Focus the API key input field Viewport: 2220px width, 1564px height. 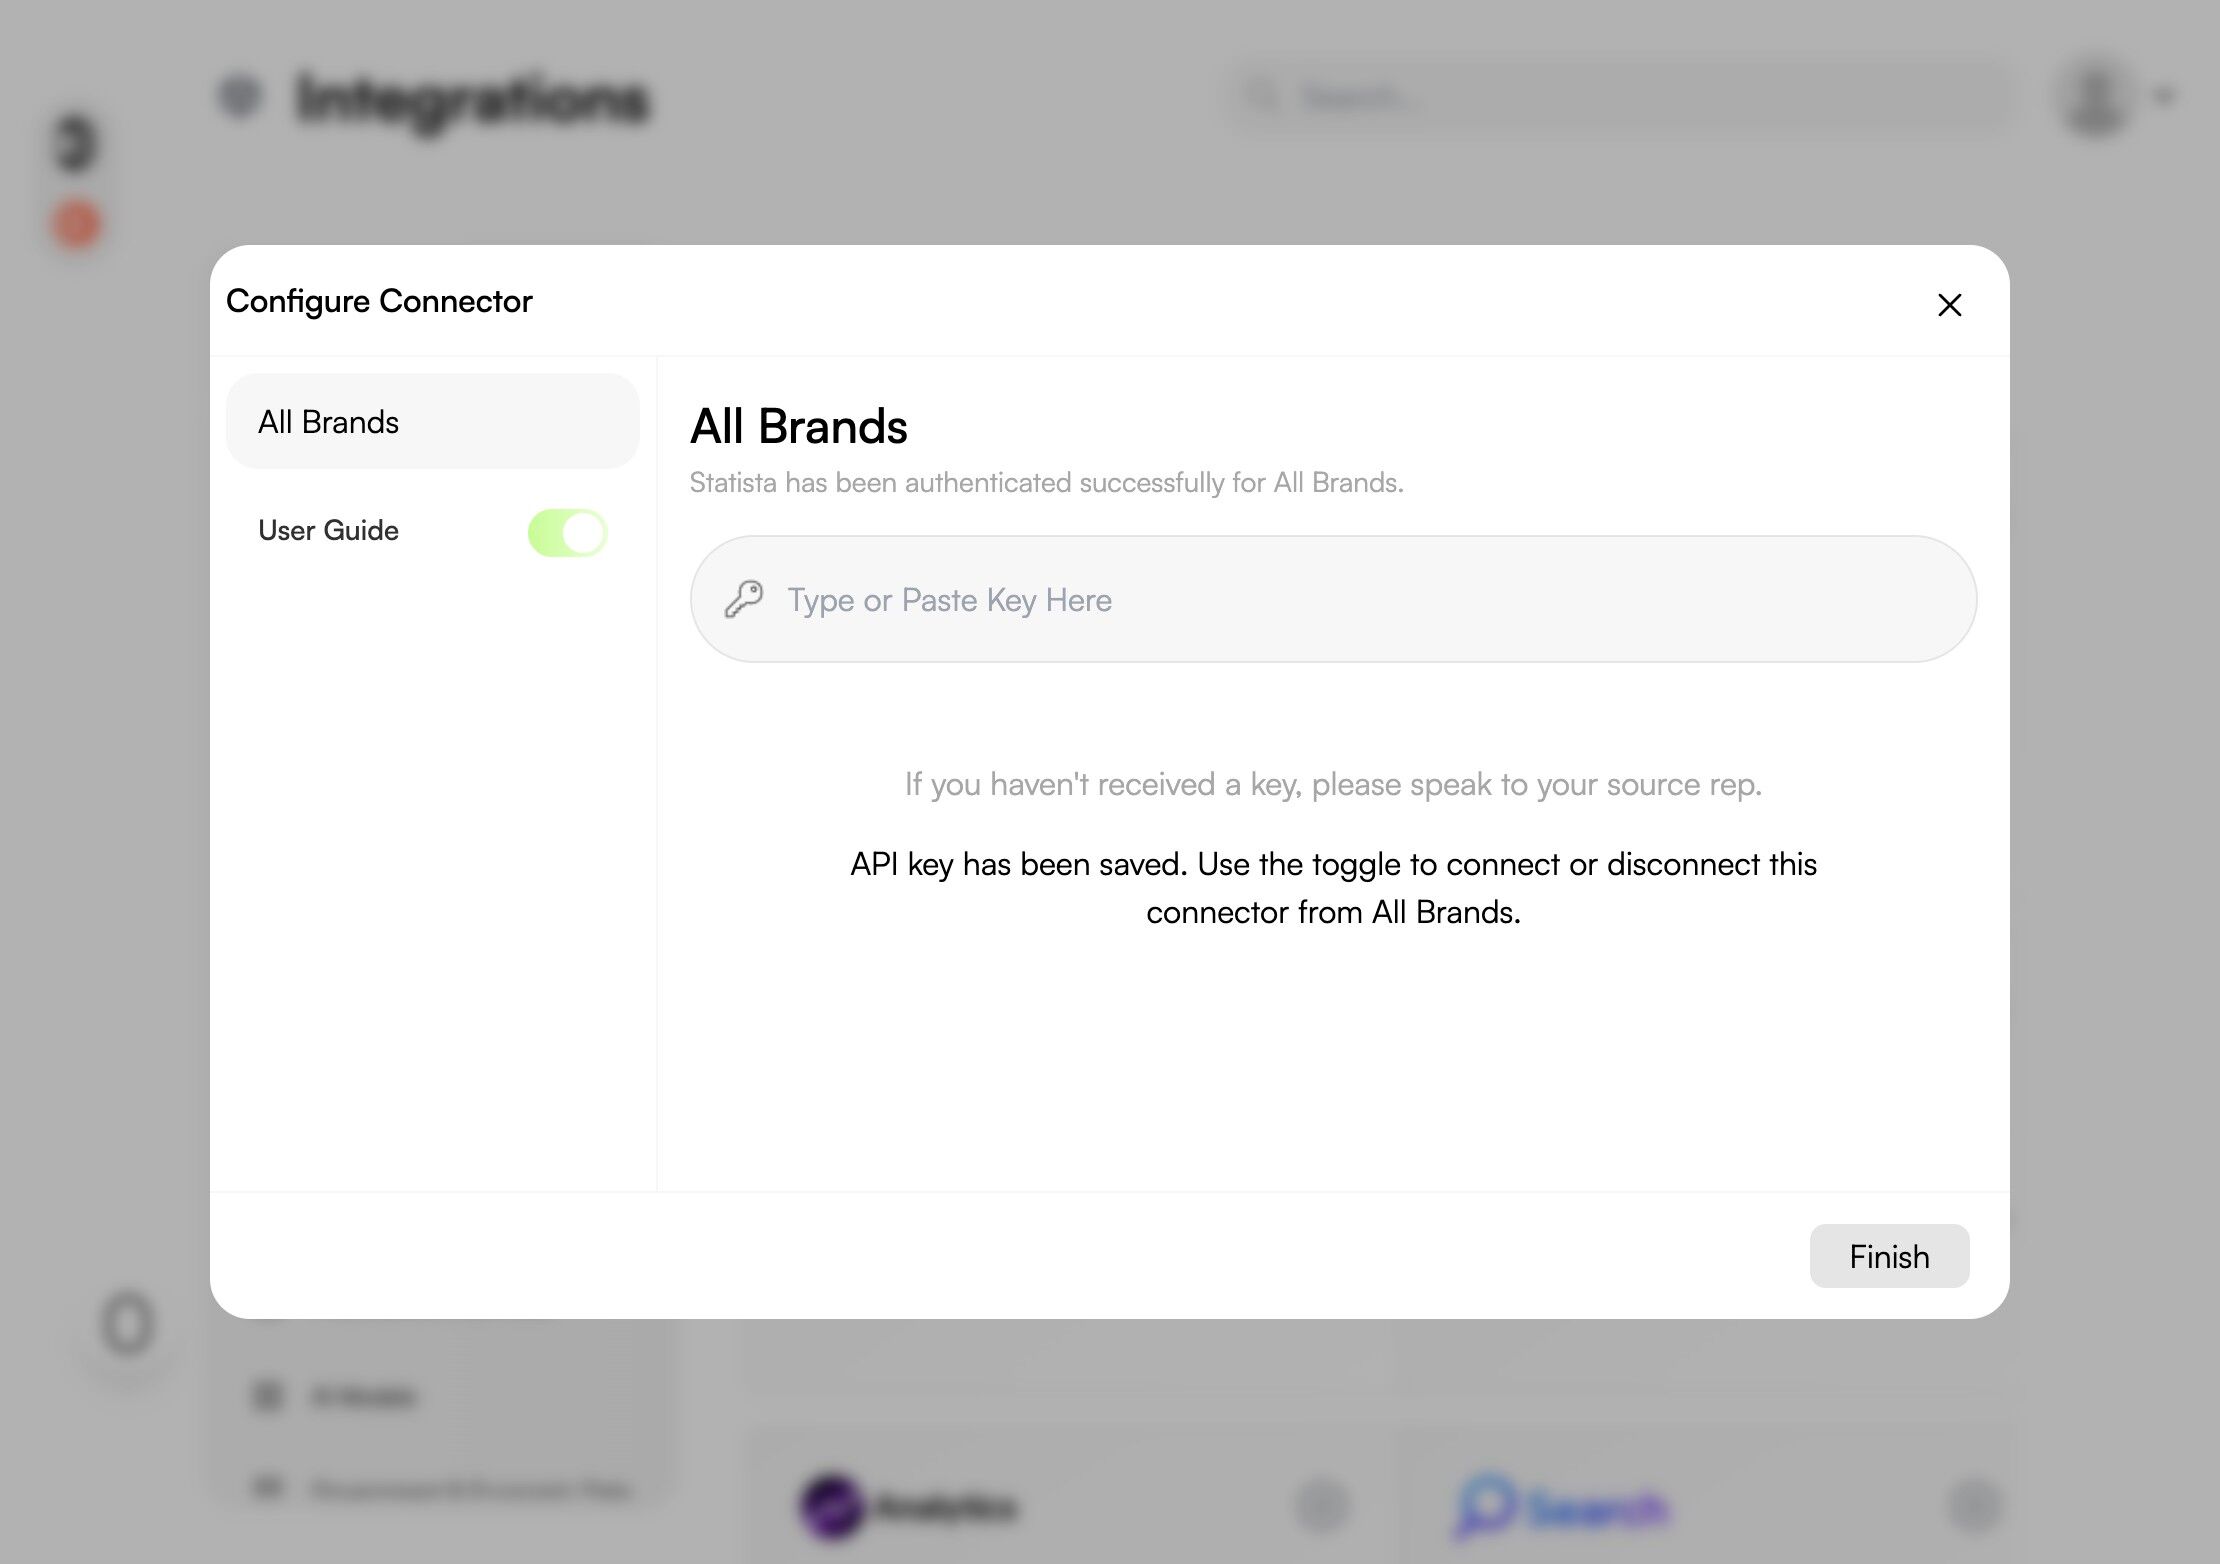1350,600
